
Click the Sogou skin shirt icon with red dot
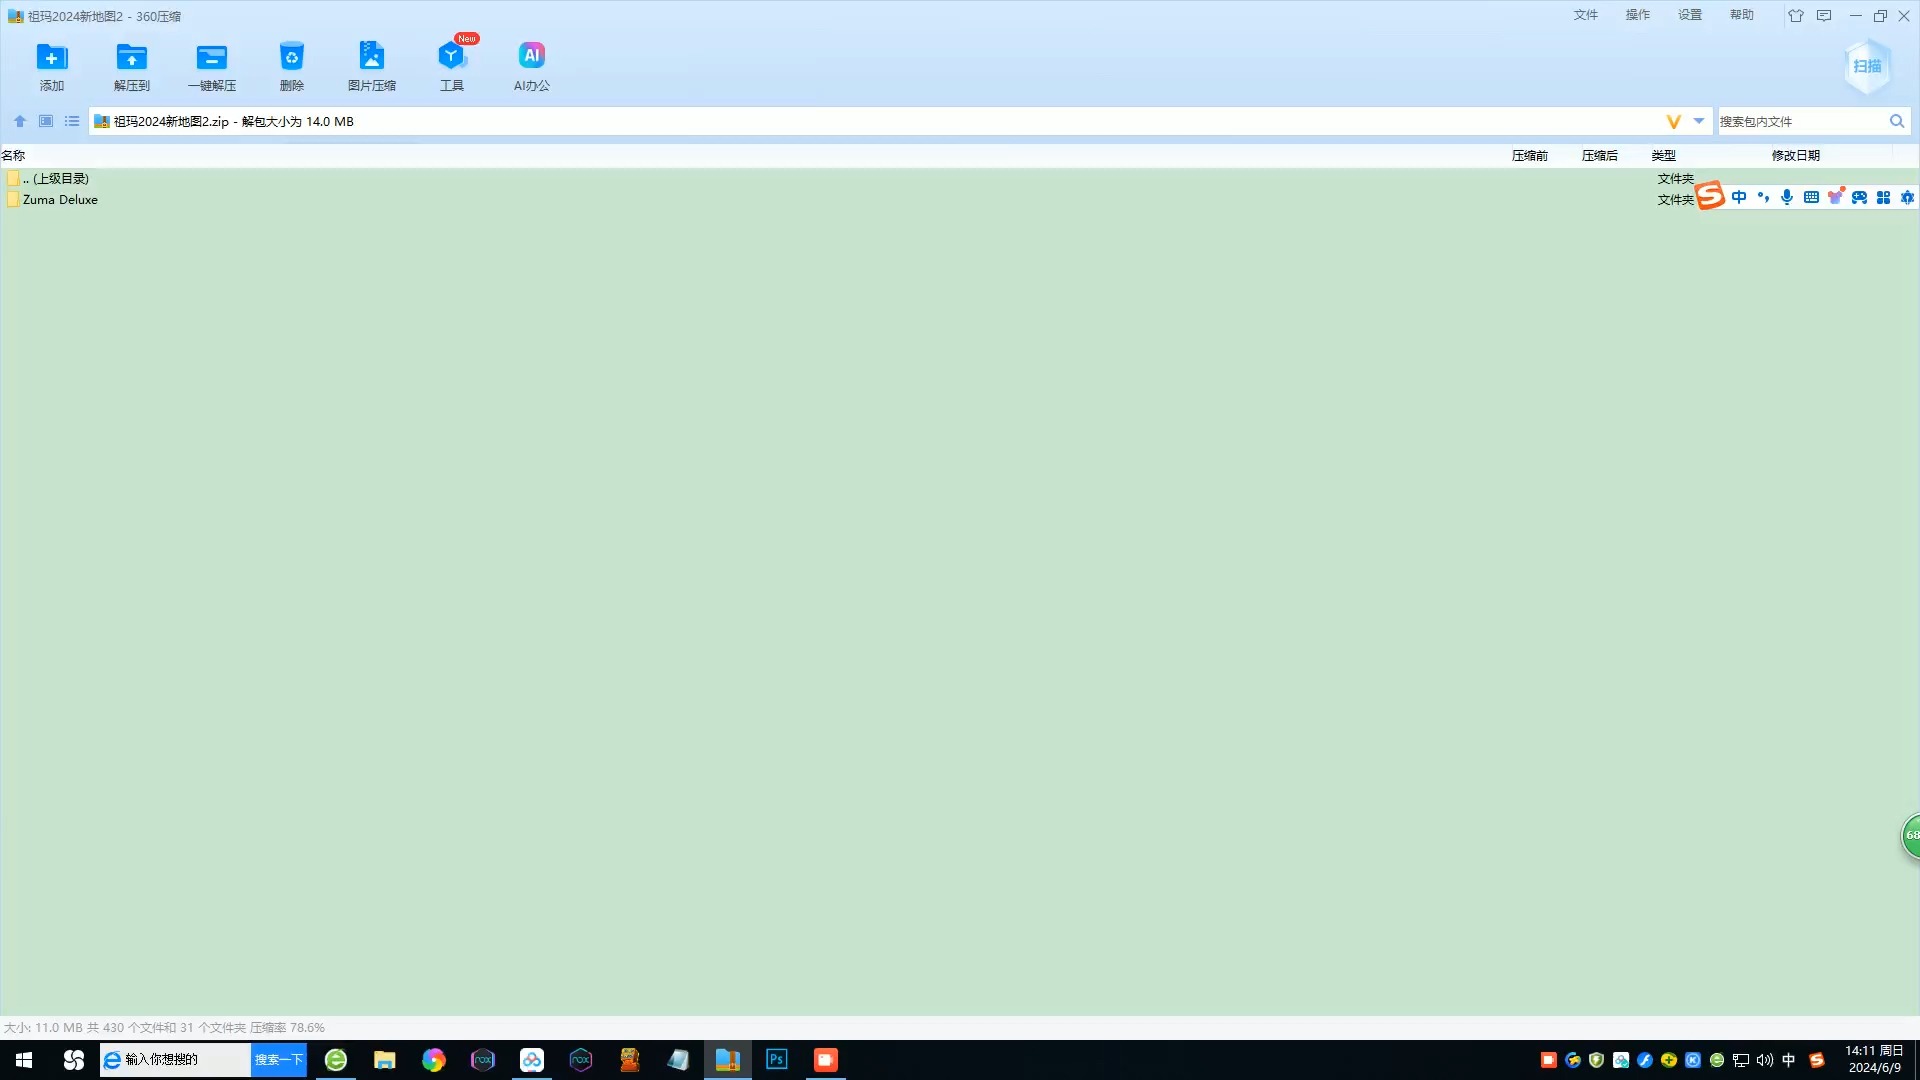click(x=1835, y=197)
